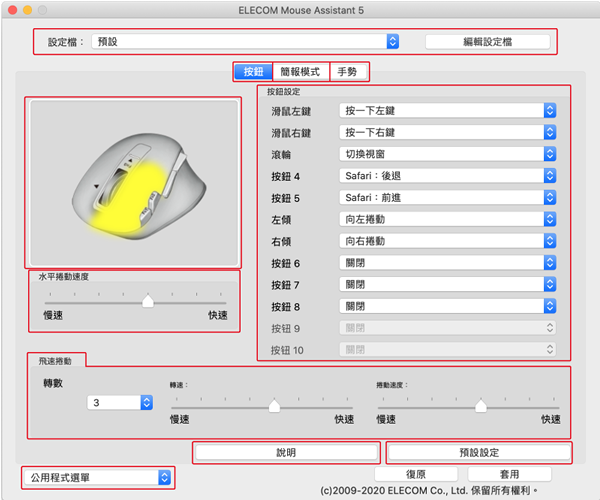Open the 設定檔 profile dropdown
The height and width of the screenshot is (500, 600).
[x=245, y=41]
